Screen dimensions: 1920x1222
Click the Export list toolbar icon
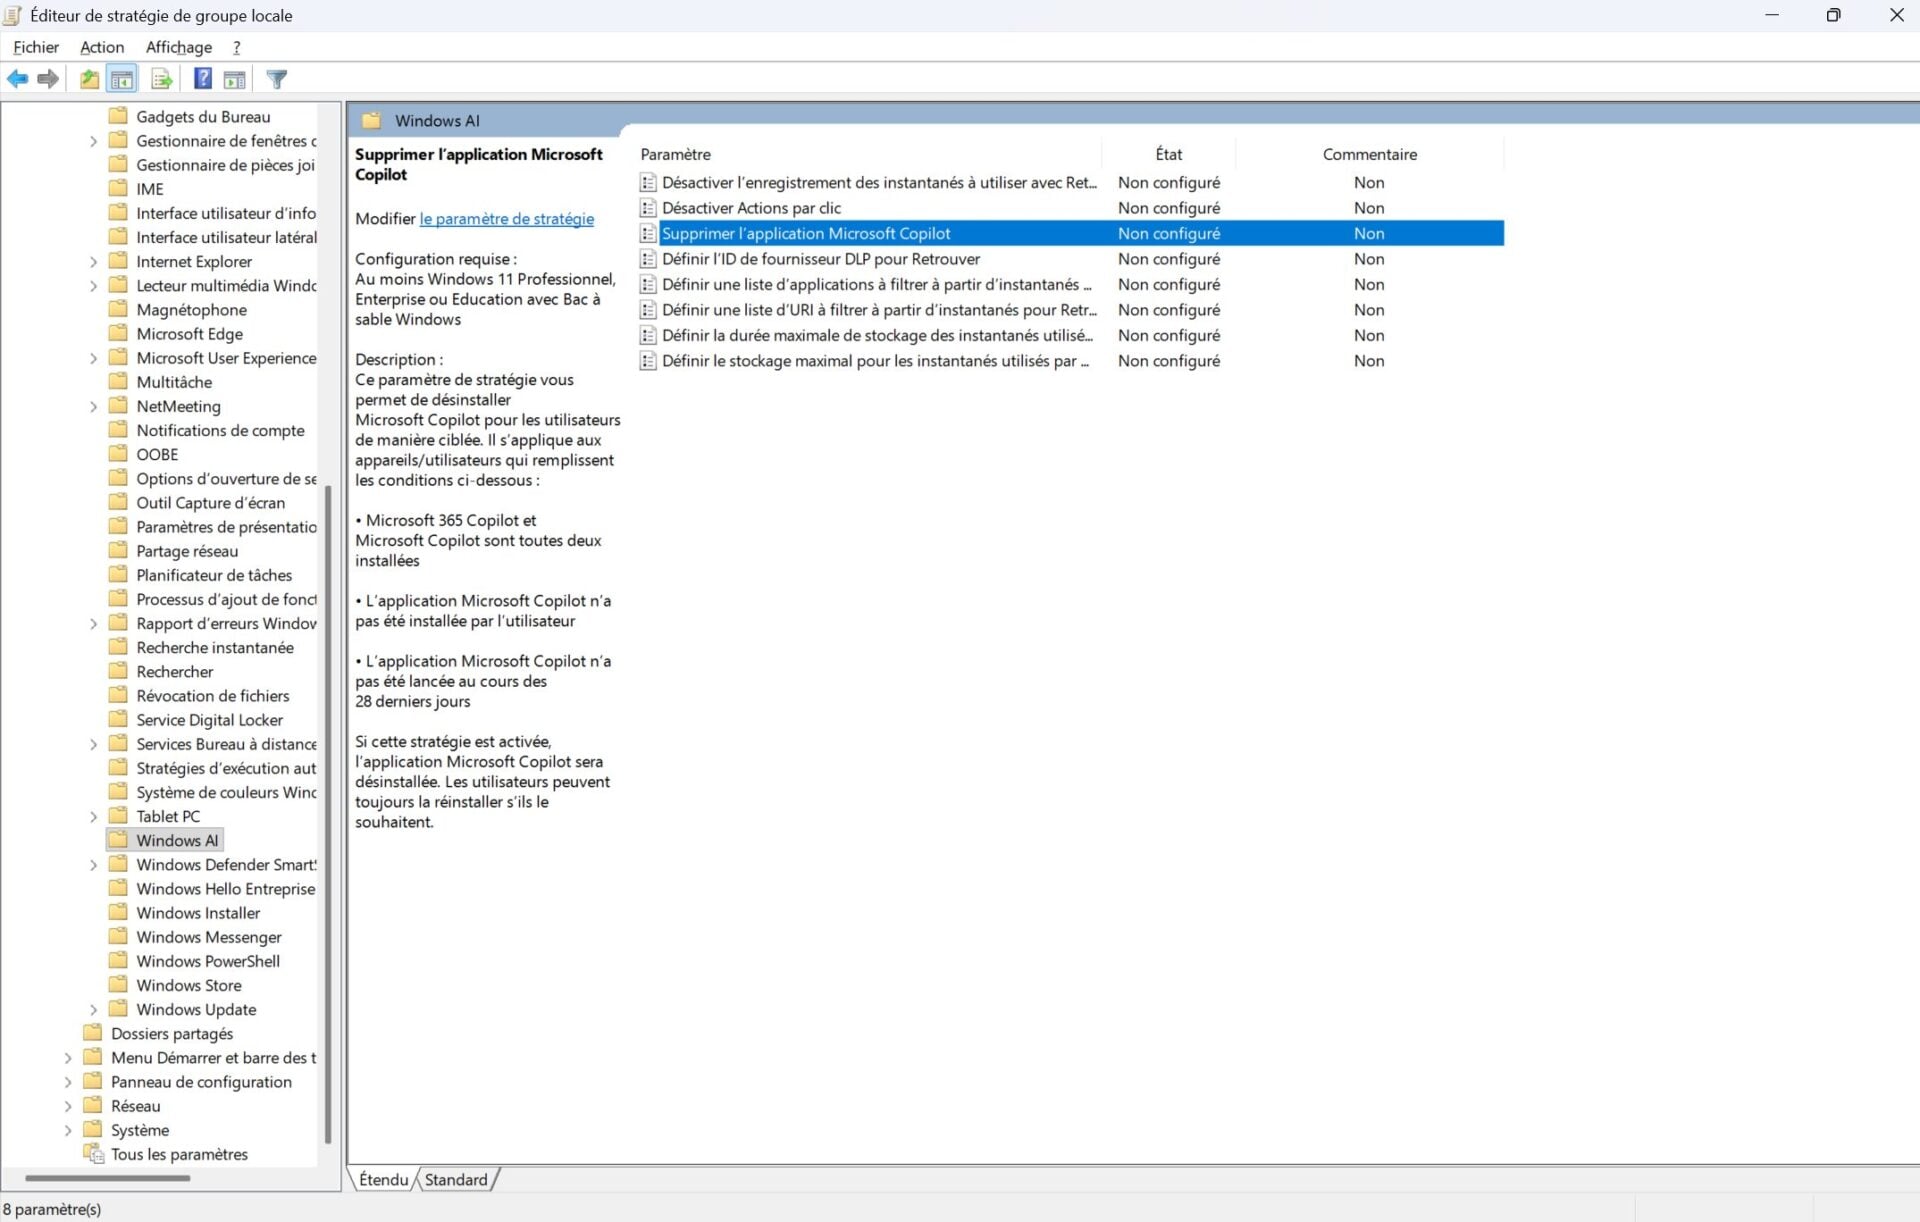(x=161, y=79)
